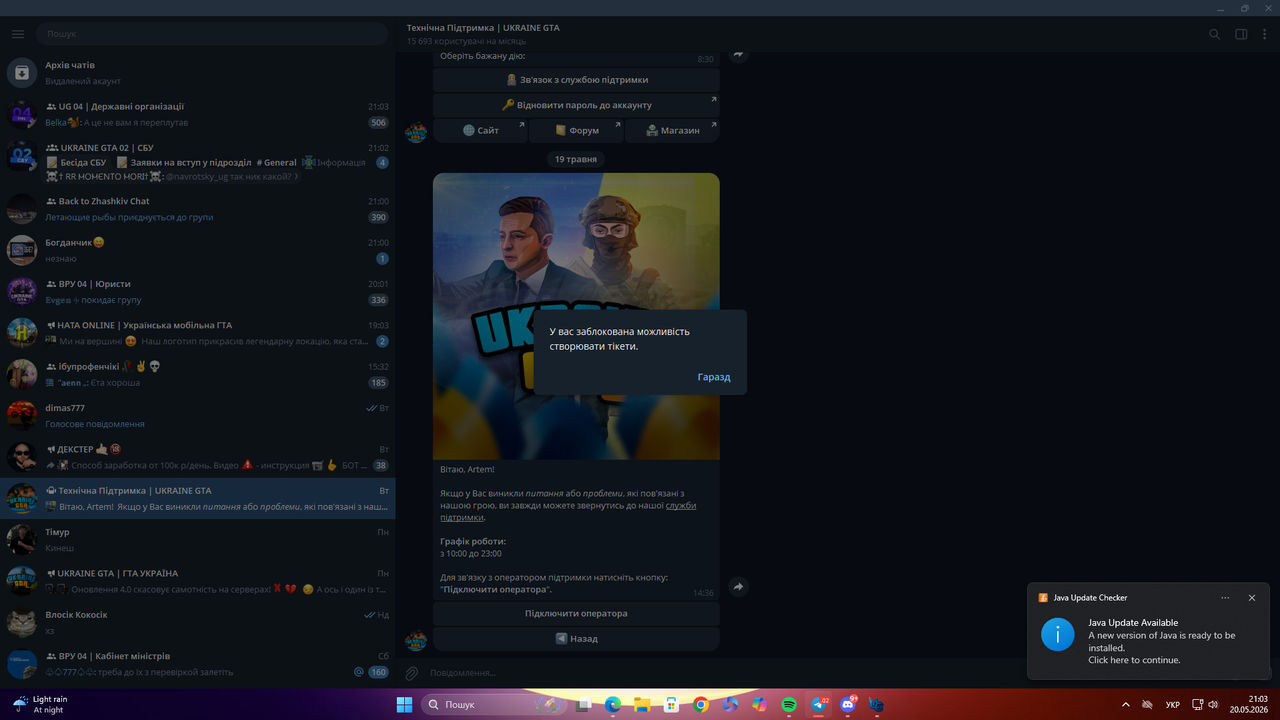
Task: Open the bot avatar beside Назад button
Action: tap(416, 639)
